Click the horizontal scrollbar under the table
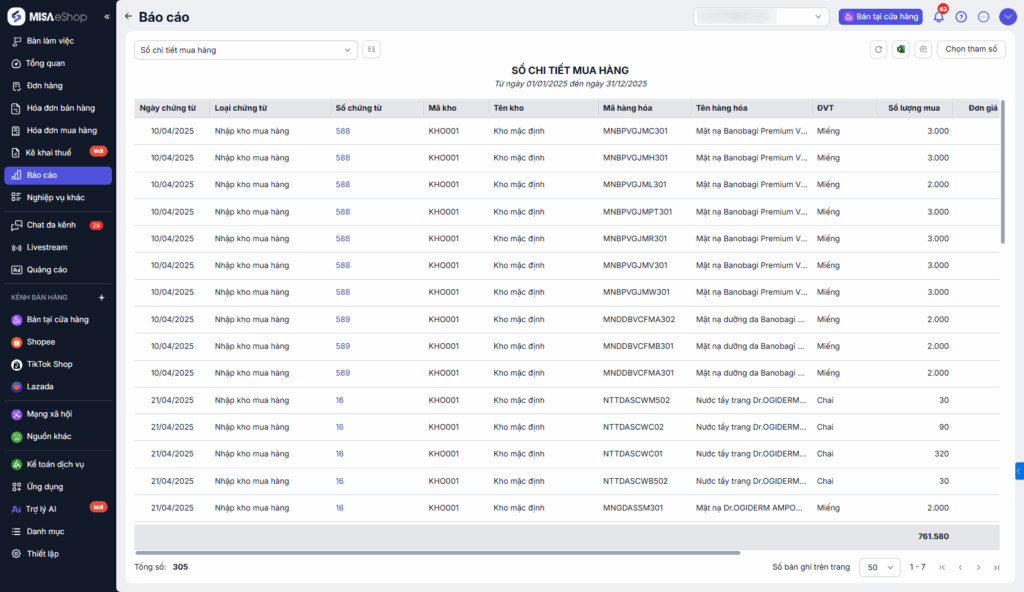 (437, 552)
